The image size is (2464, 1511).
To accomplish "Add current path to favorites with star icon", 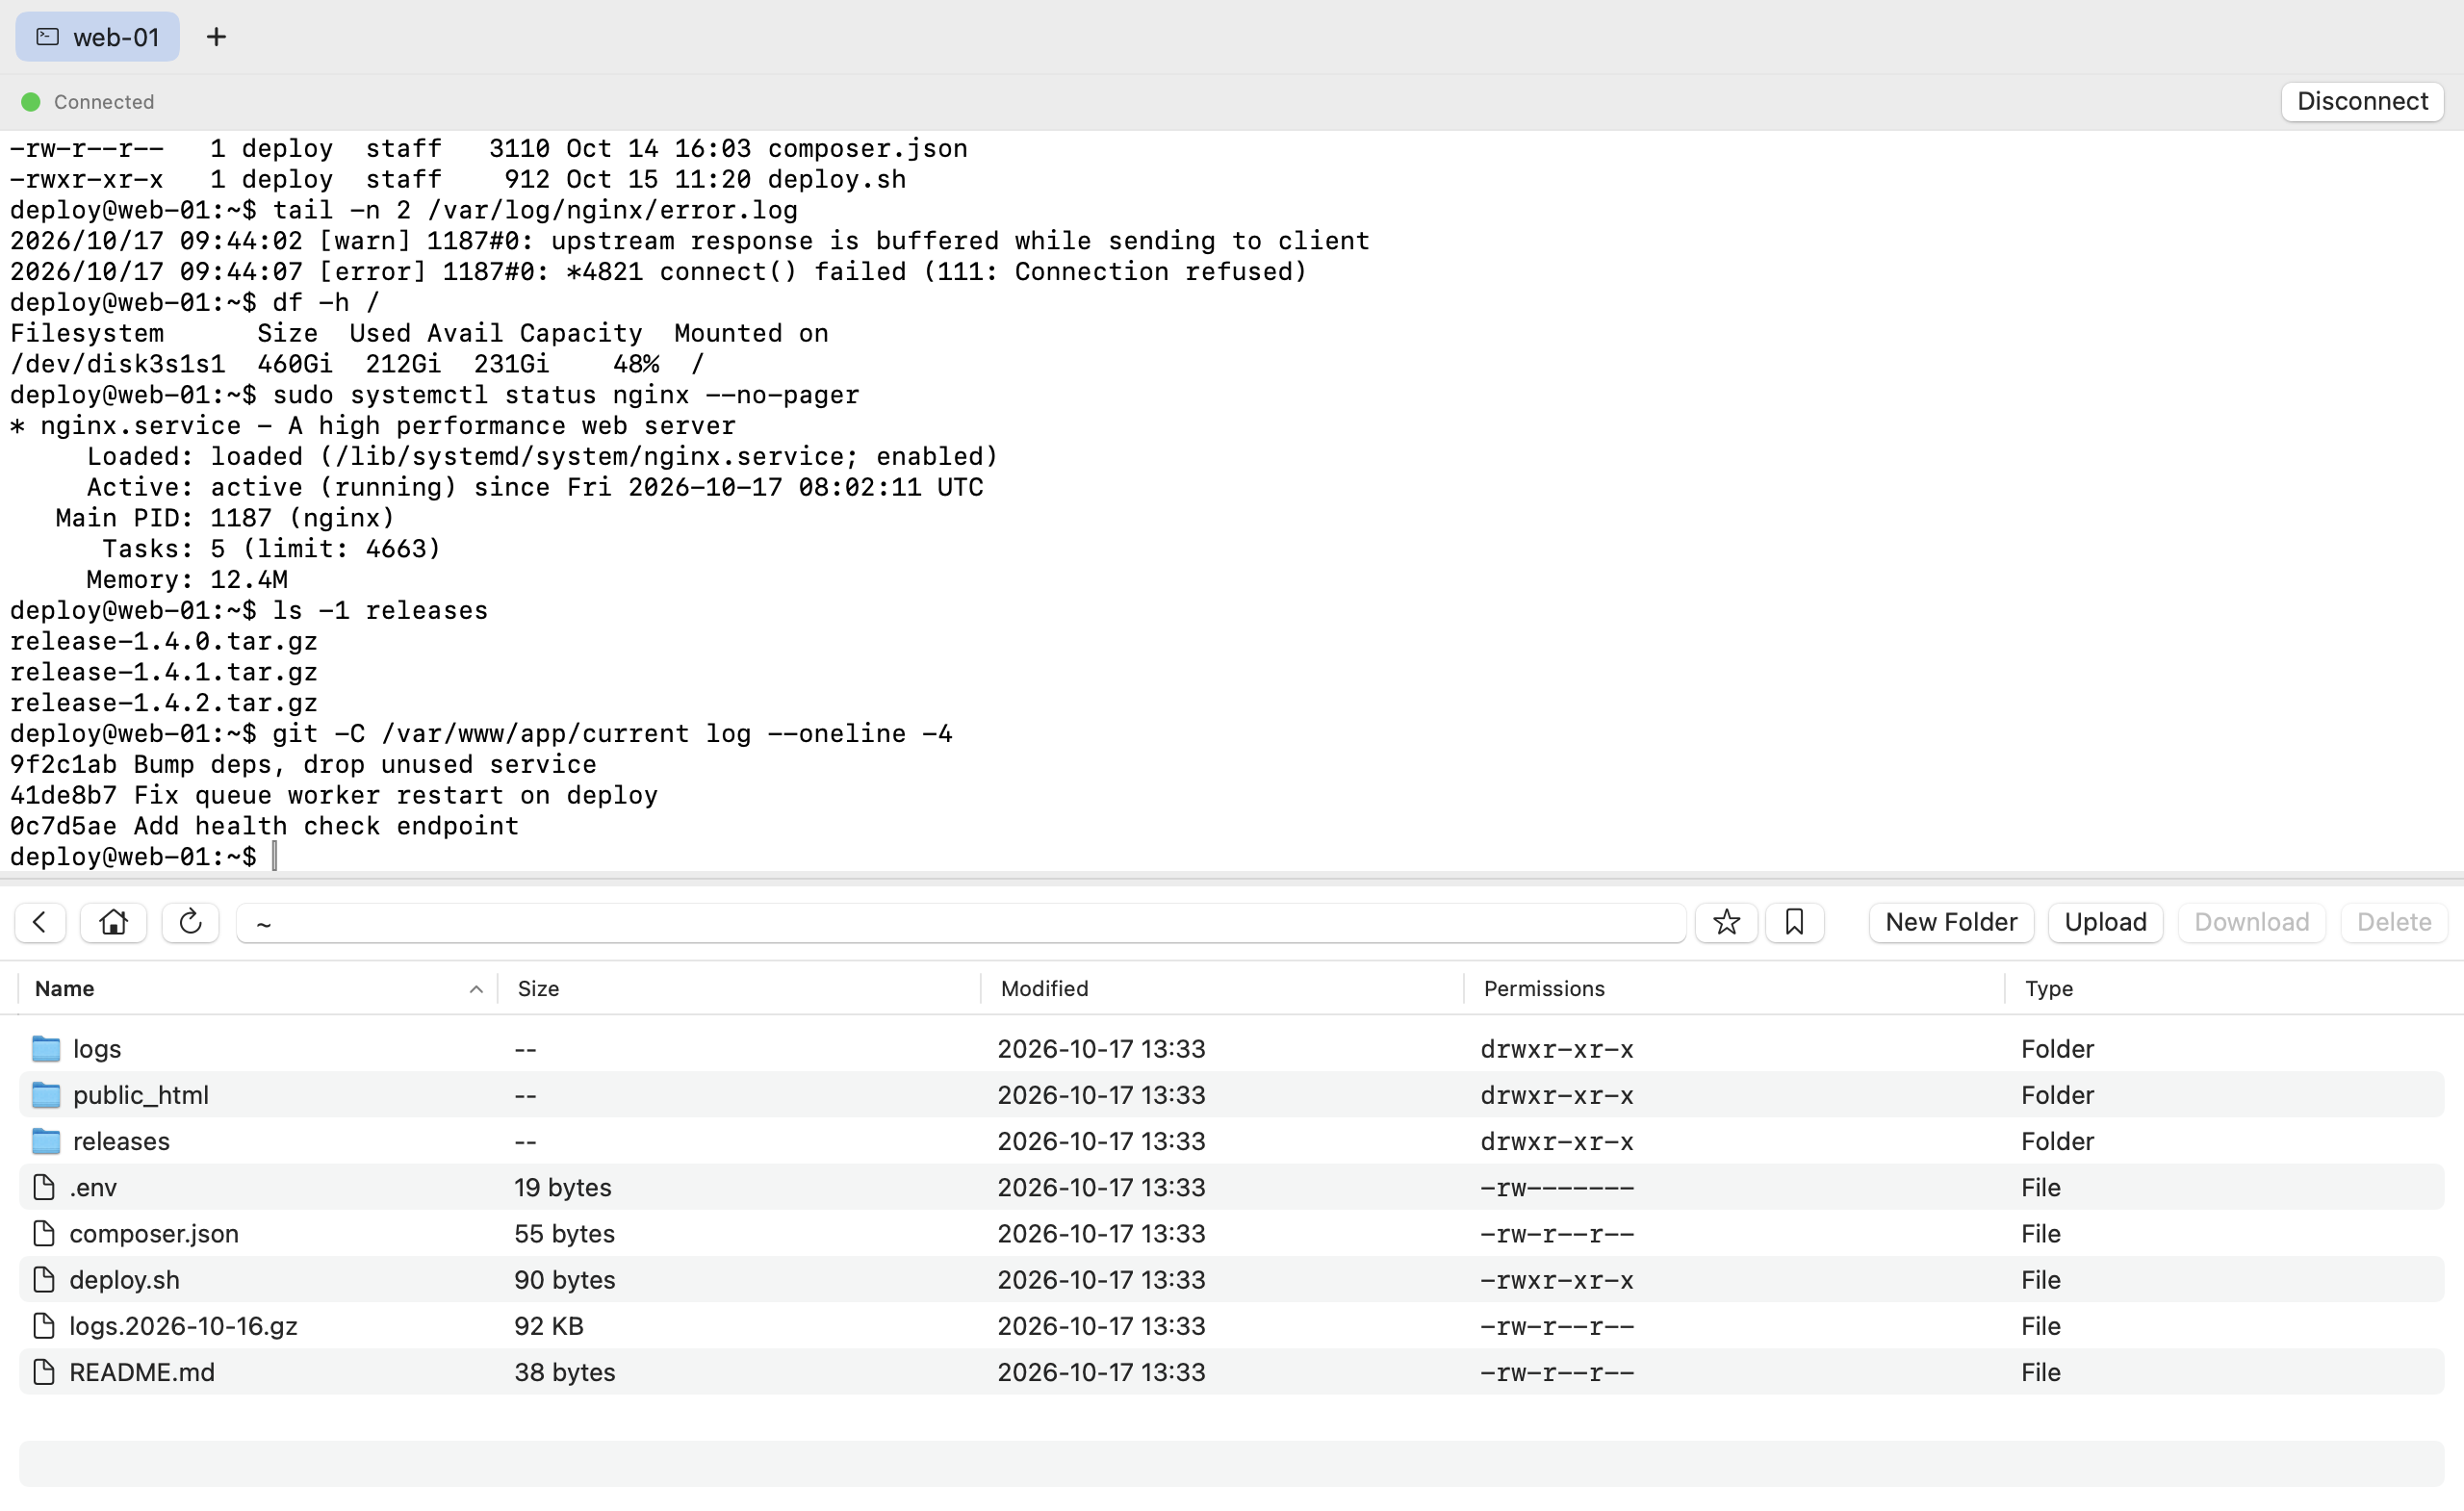I will pos(1726,921).
